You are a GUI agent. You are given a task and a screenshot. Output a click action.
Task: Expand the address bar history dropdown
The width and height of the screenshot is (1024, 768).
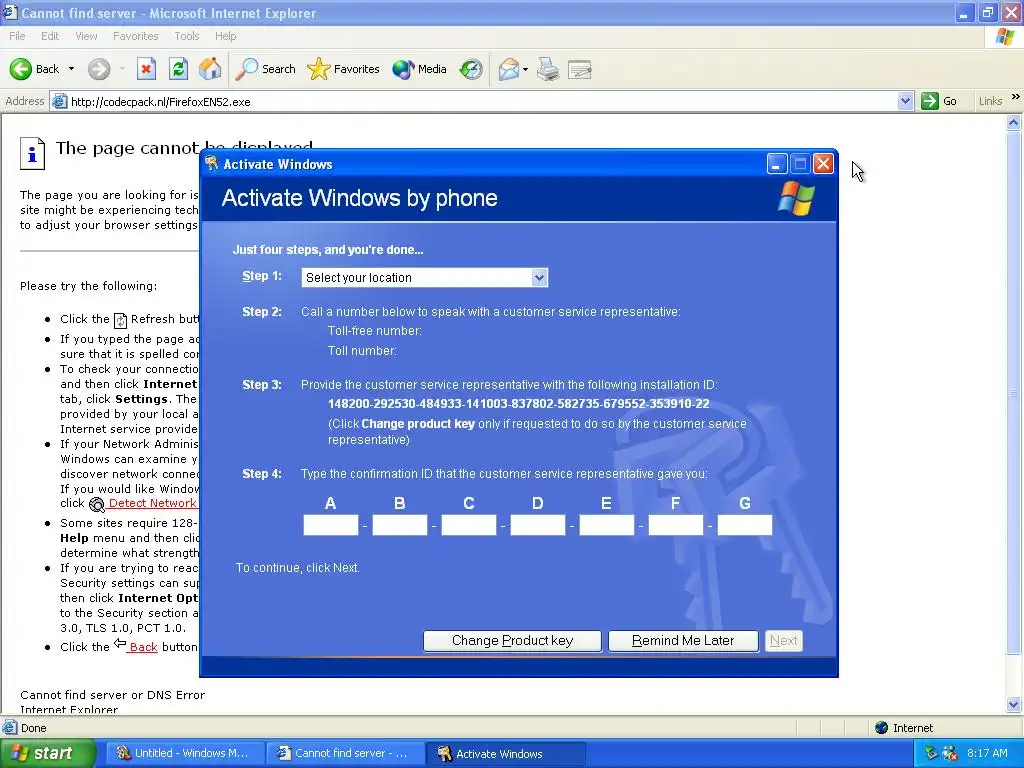(905, 101)
